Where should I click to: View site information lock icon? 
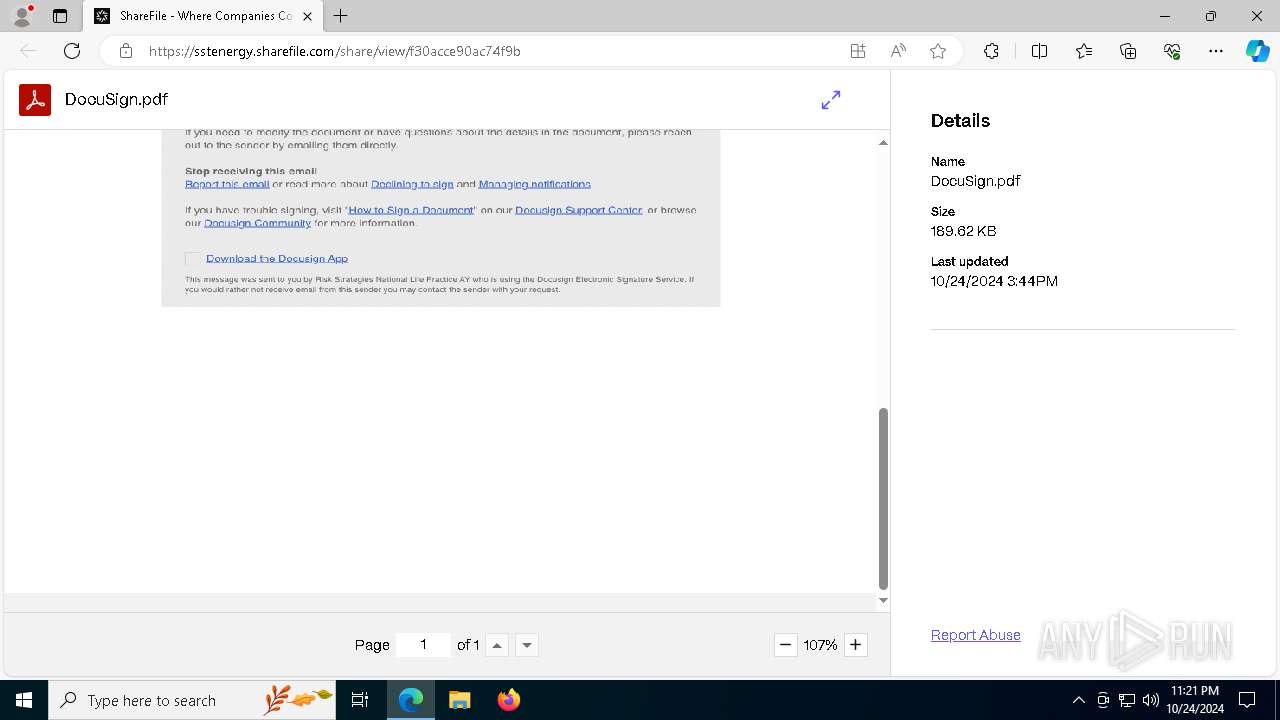pyautogui.click(x=126, y=51)
